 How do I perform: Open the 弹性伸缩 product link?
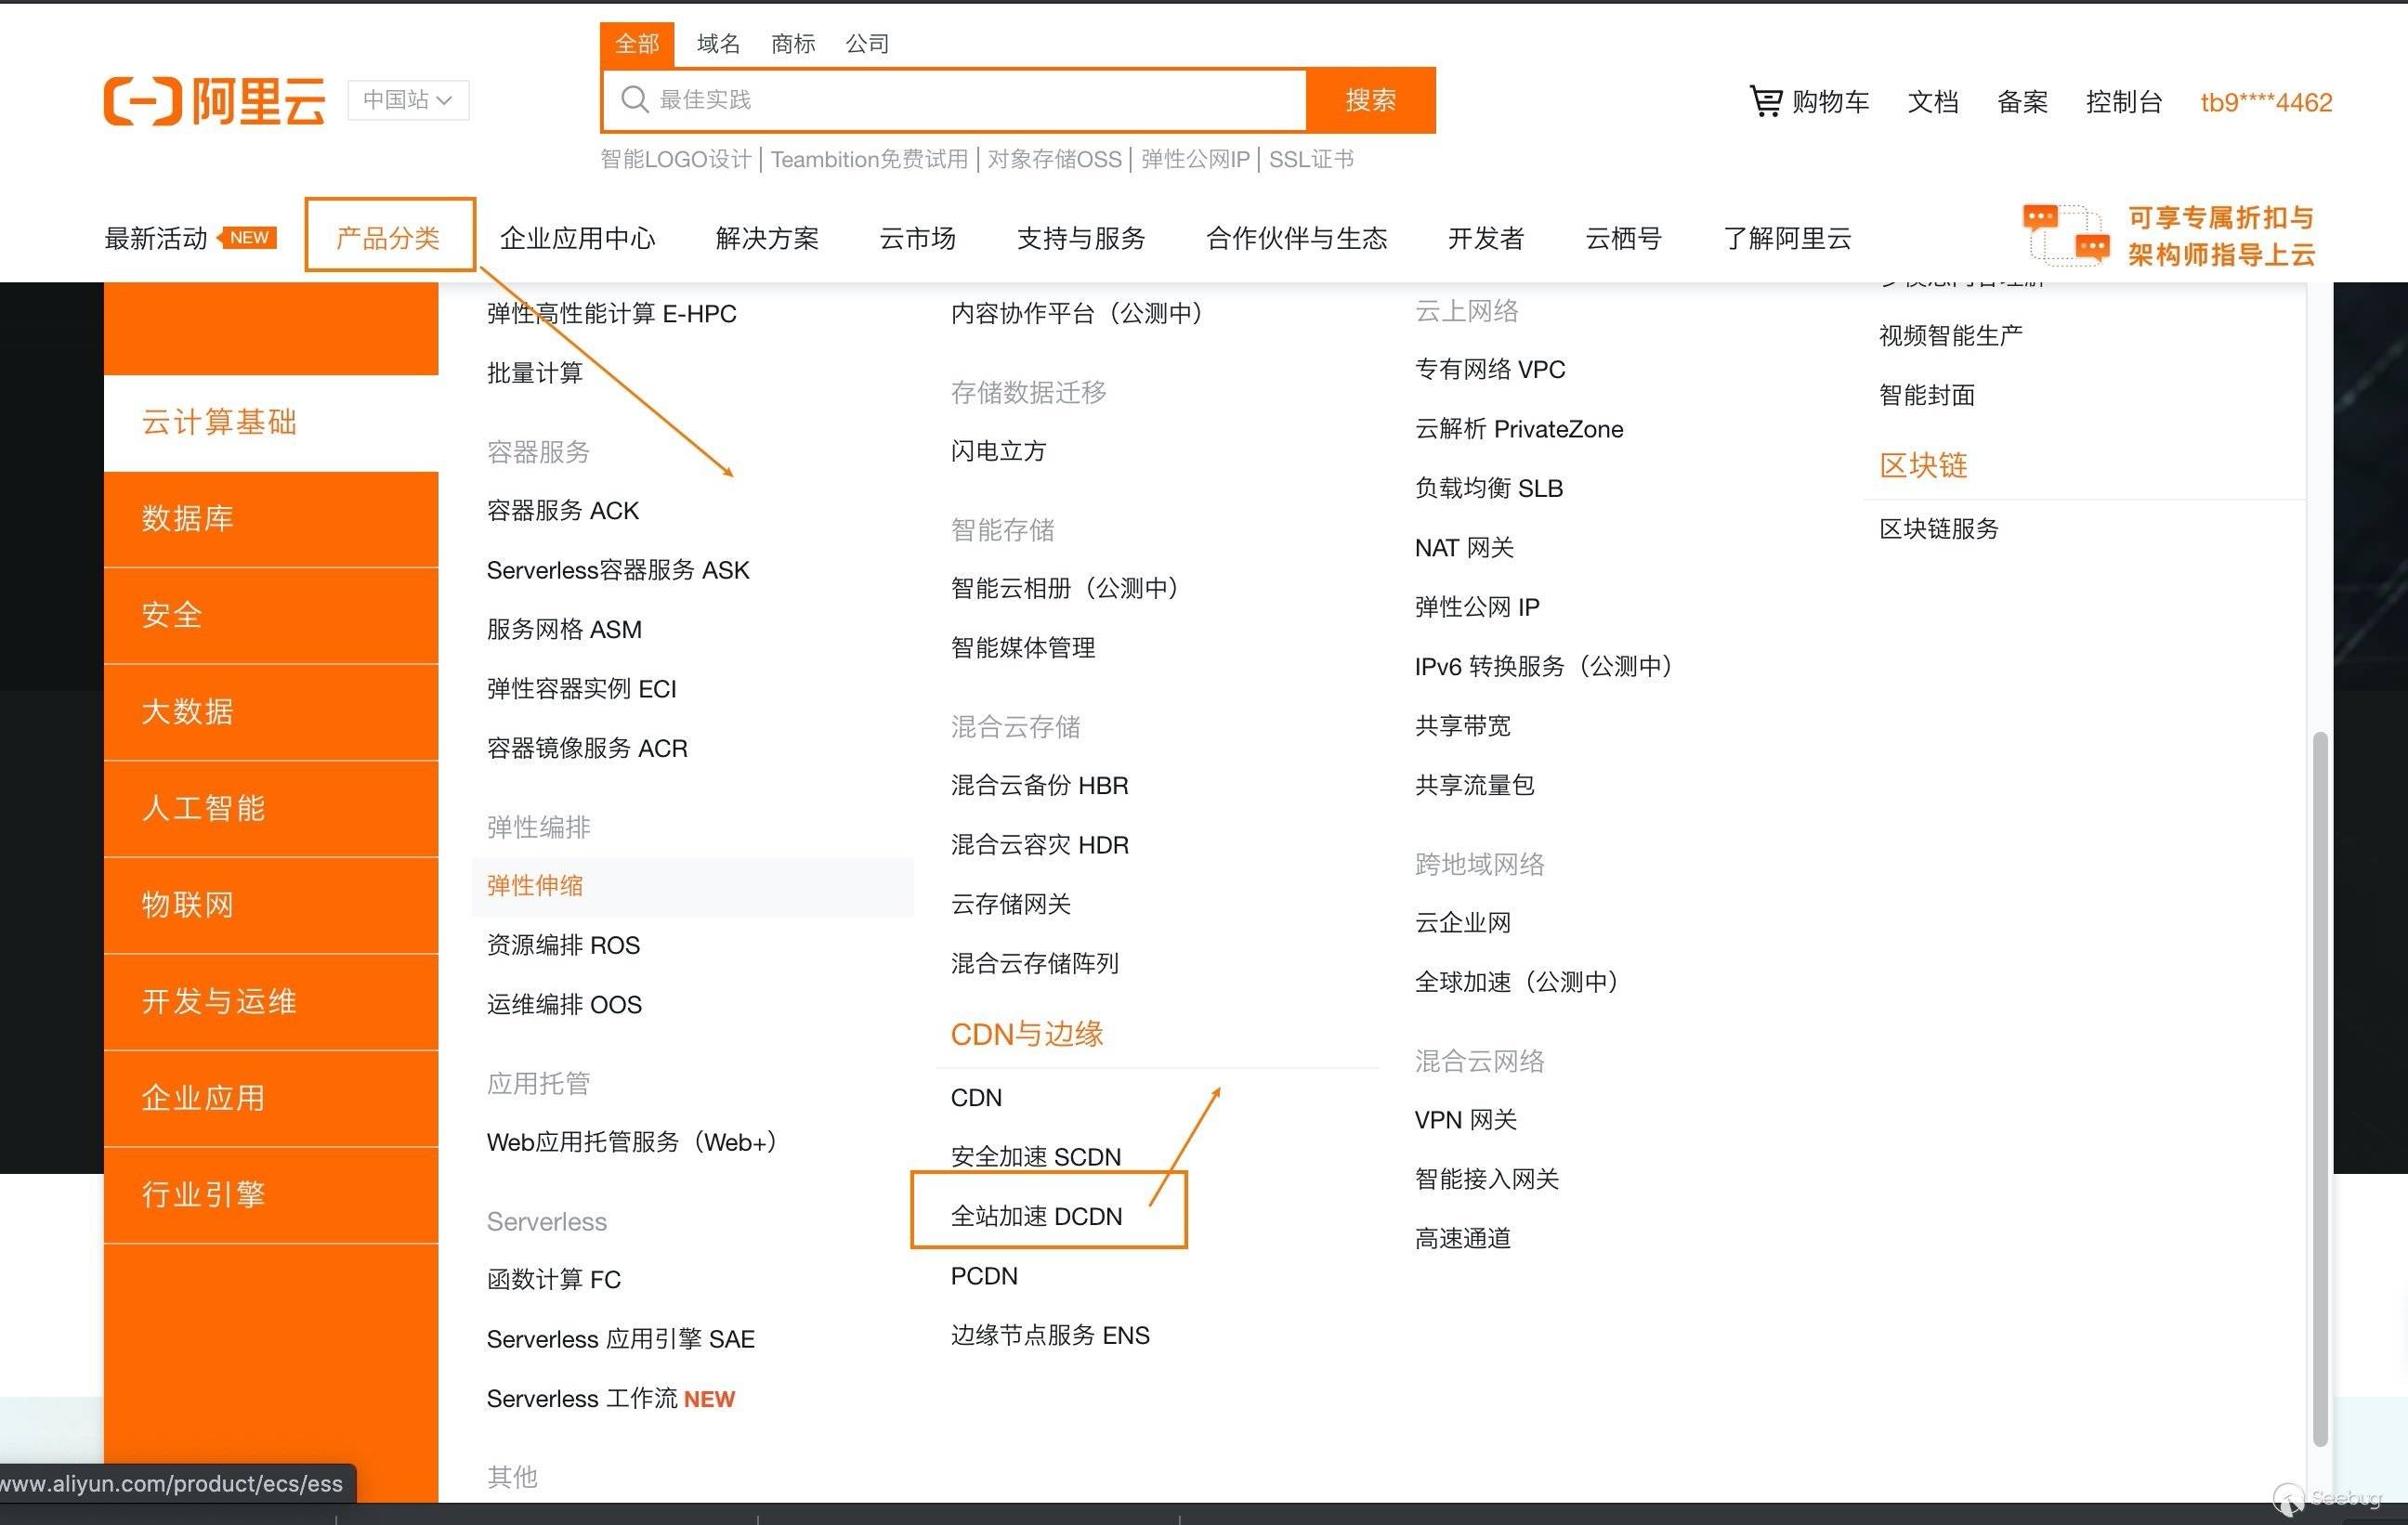[x=535, y=886]
